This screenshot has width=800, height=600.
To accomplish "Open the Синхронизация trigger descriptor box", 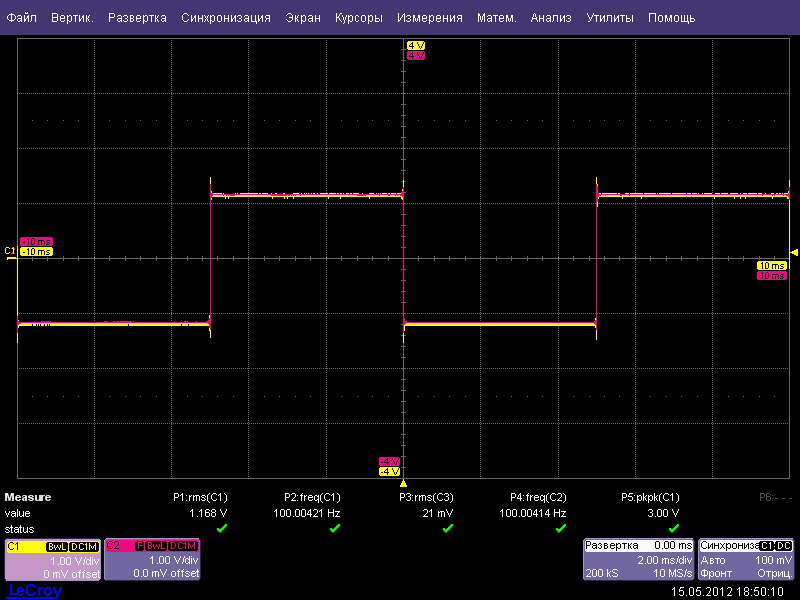I will click(746, 560).
